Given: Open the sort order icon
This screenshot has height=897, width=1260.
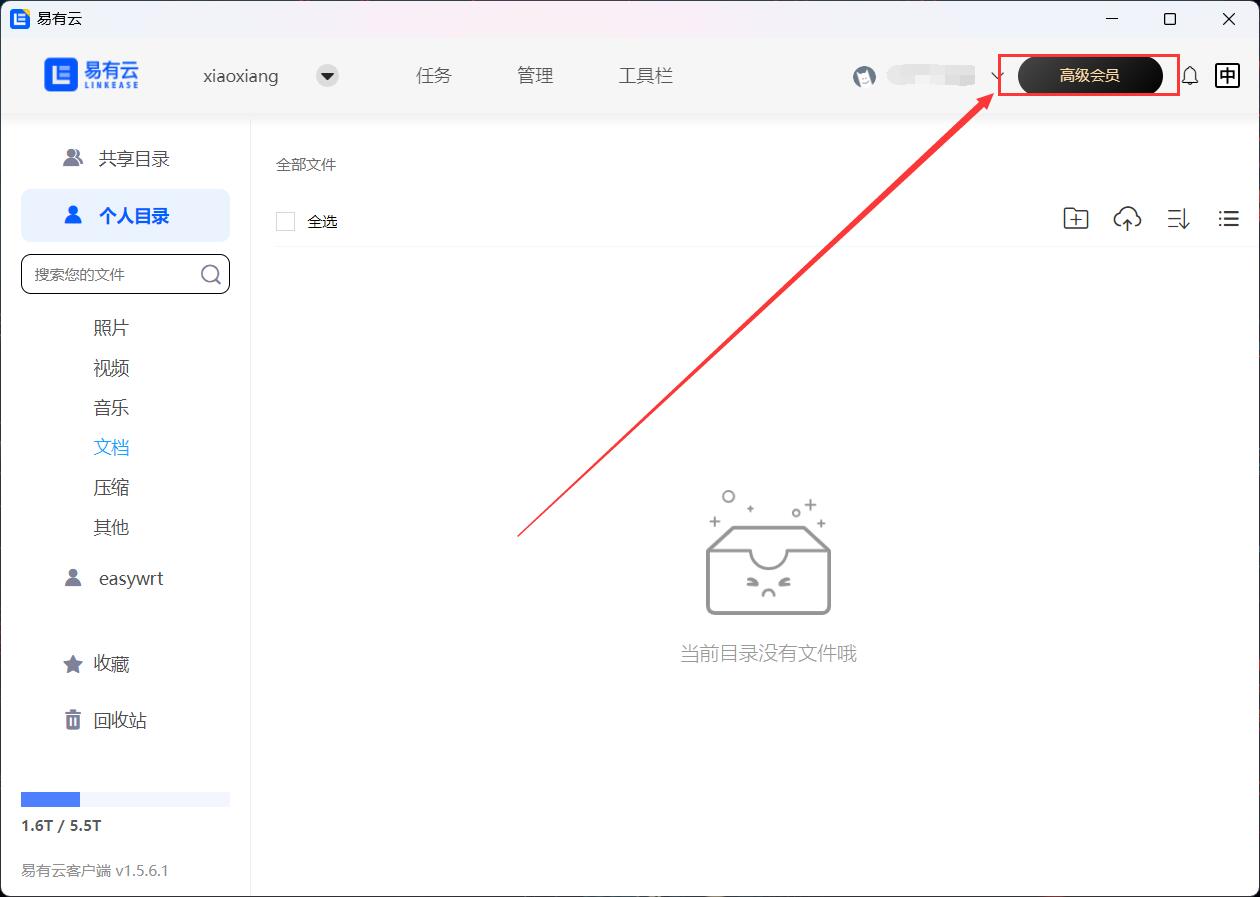Looking at the screenshot, I should click(x=1178, y=219).
